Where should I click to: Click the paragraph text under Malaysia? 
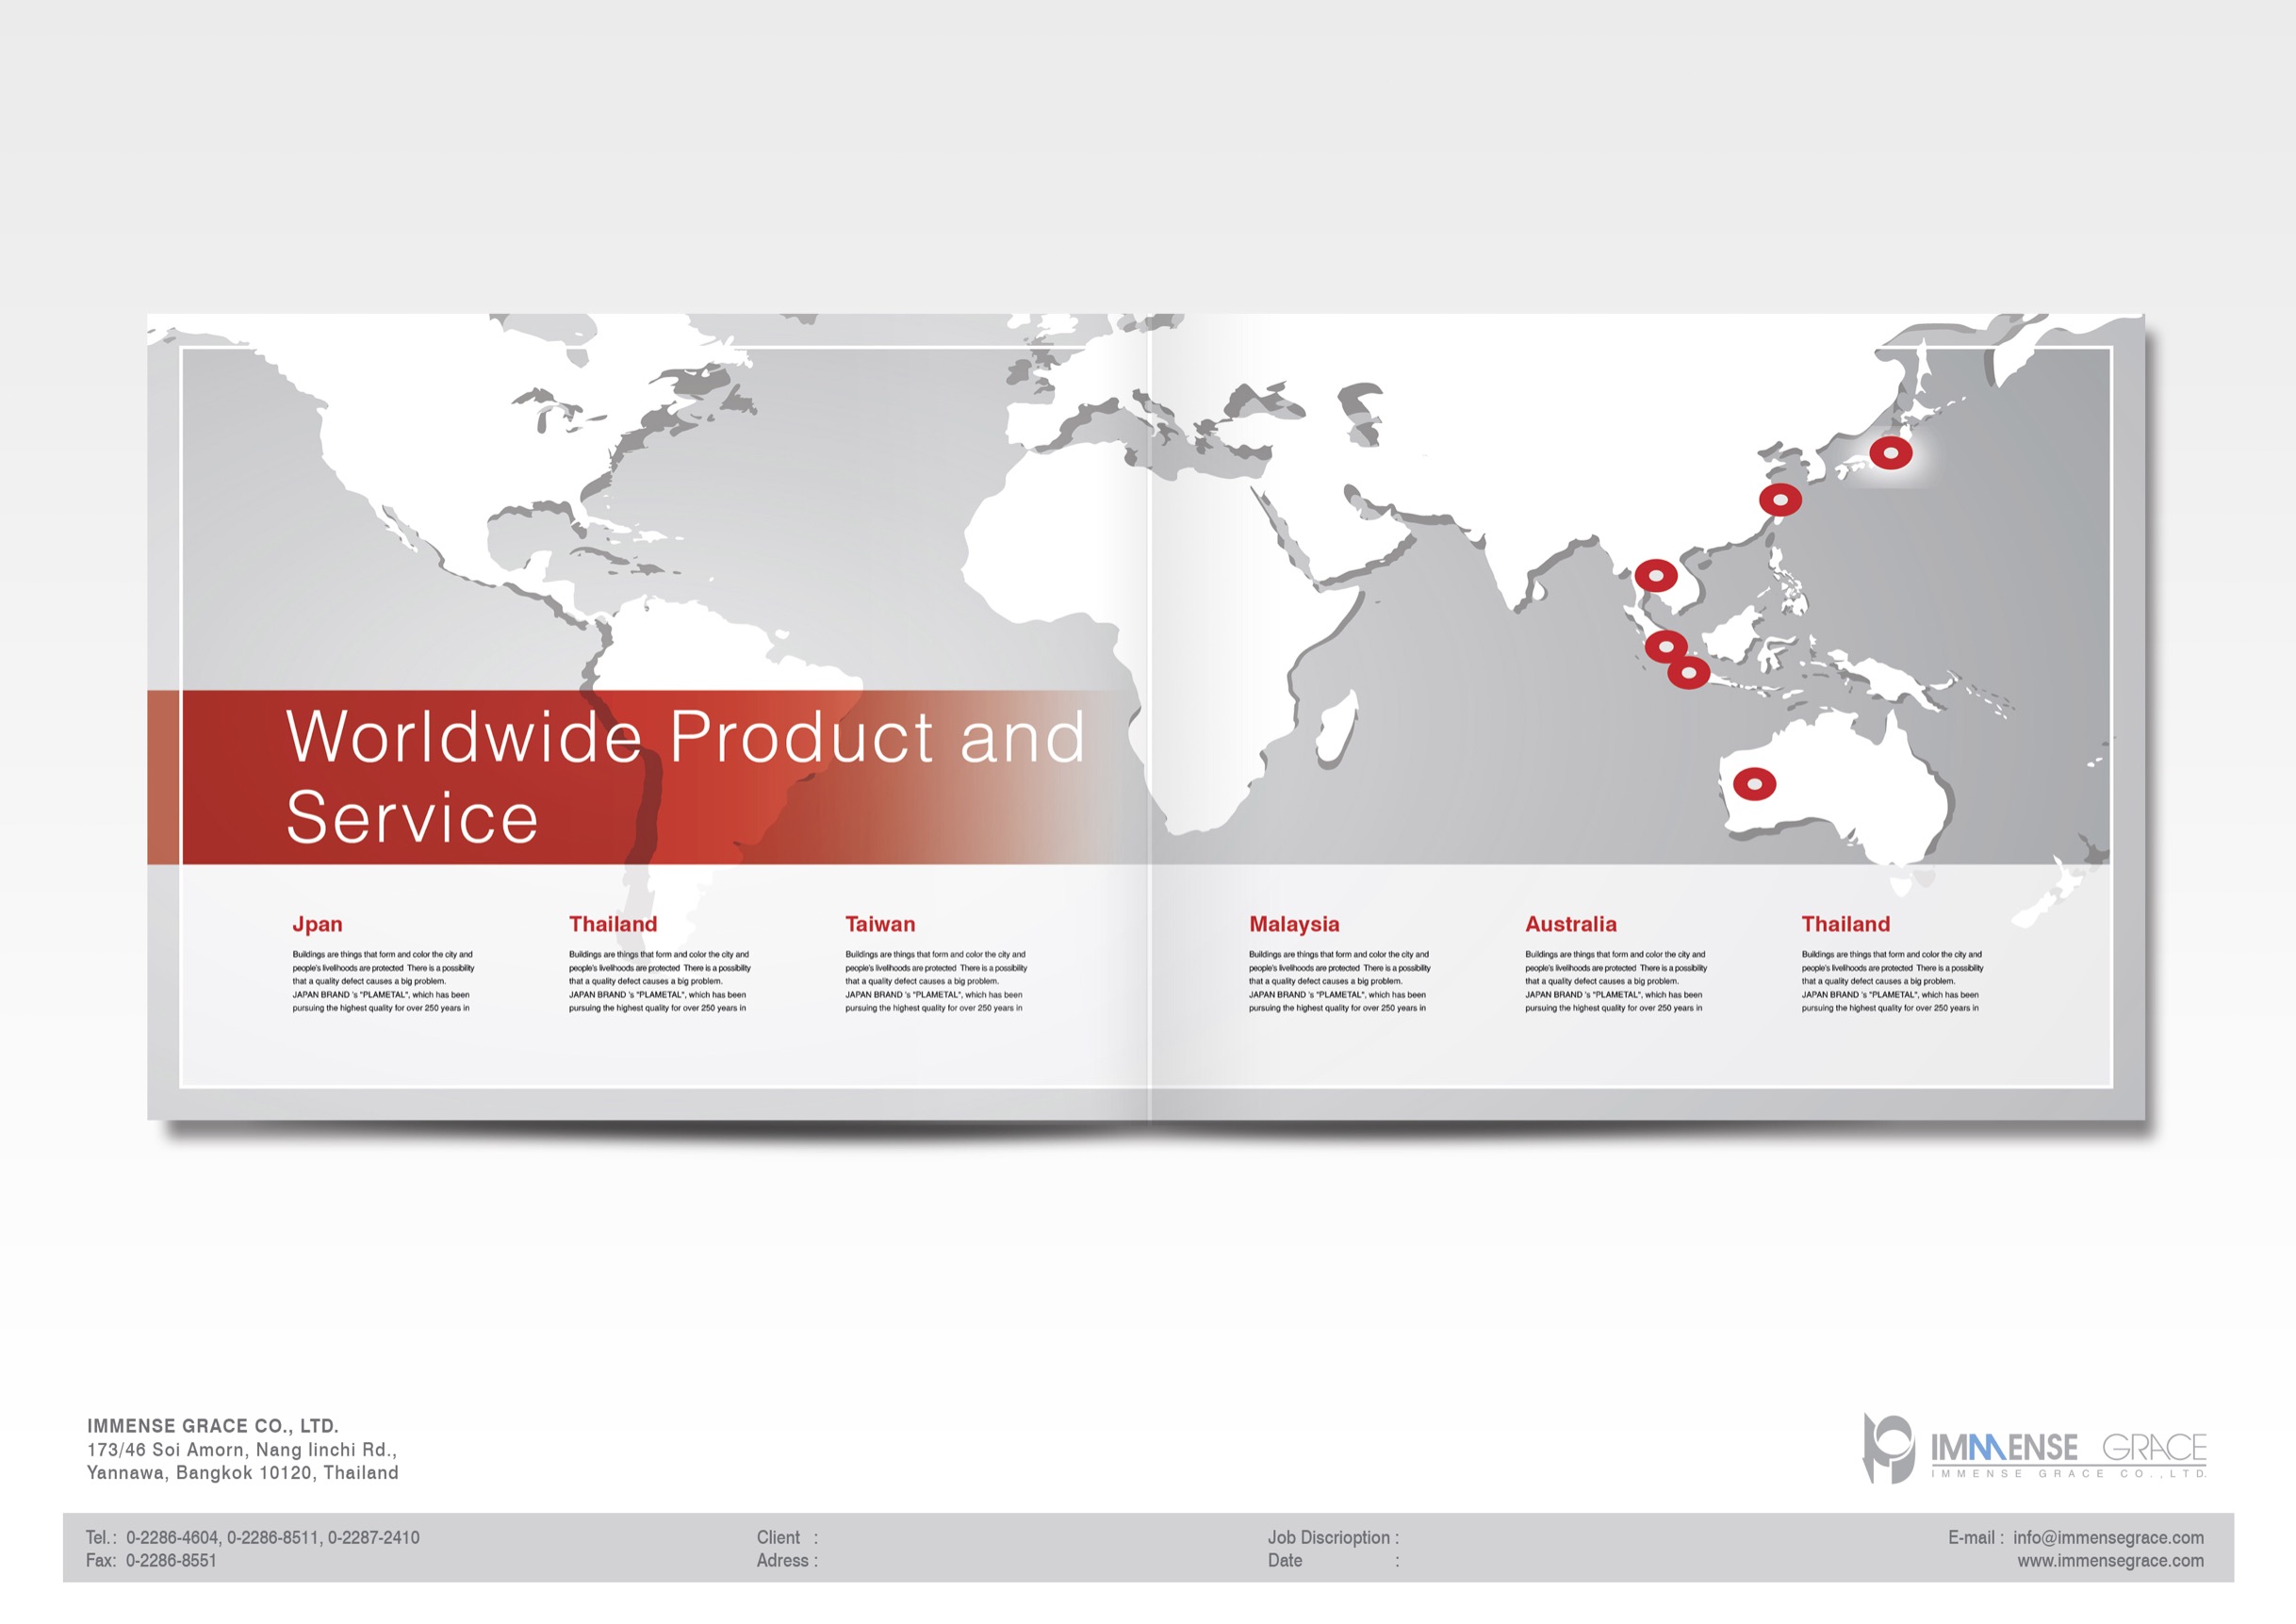(x=1338, y=981)
